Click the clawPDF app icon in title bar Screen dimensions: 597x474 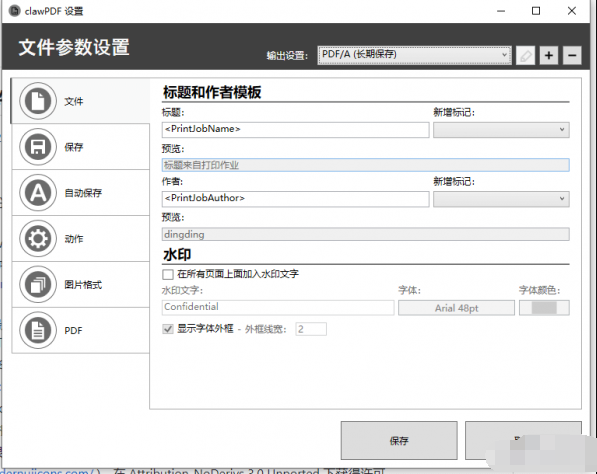click(14, 11)
